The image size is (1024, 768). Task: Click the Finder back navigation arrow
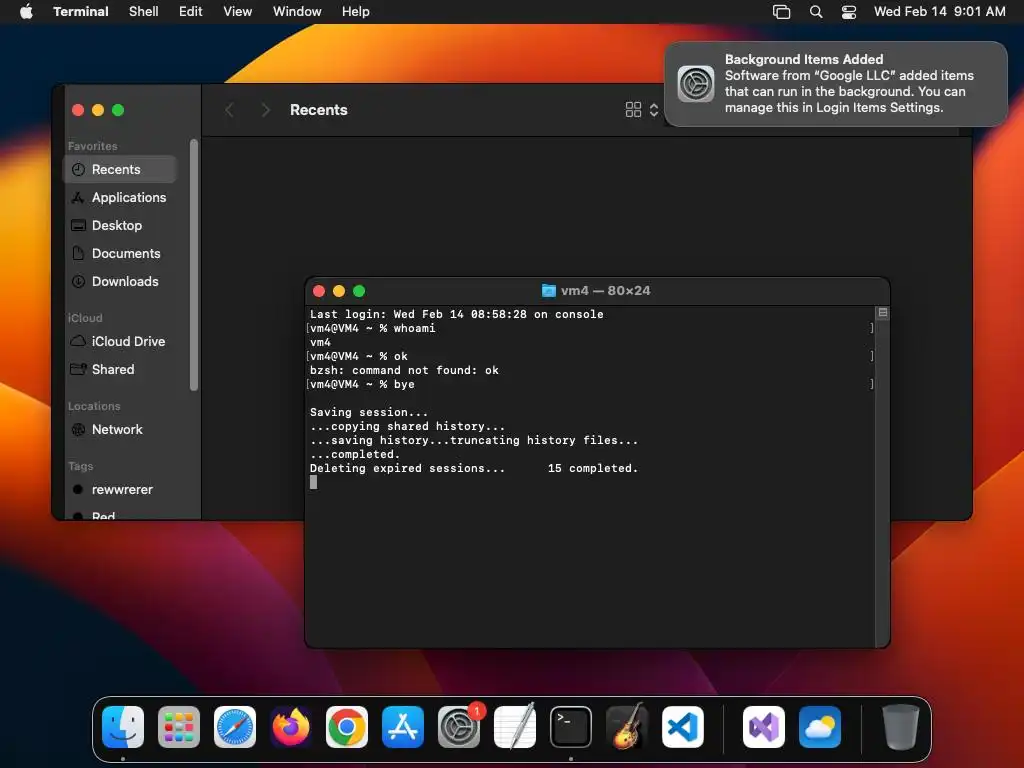click(x=229, y=110)
